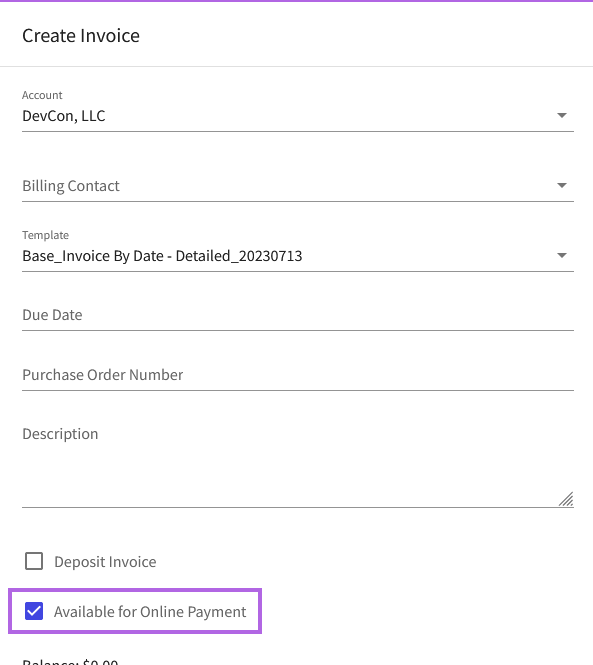Image resolution: width=593 pixels, height=665 pixels.
Task: Click the small Template field label
Action: [45, 235]
